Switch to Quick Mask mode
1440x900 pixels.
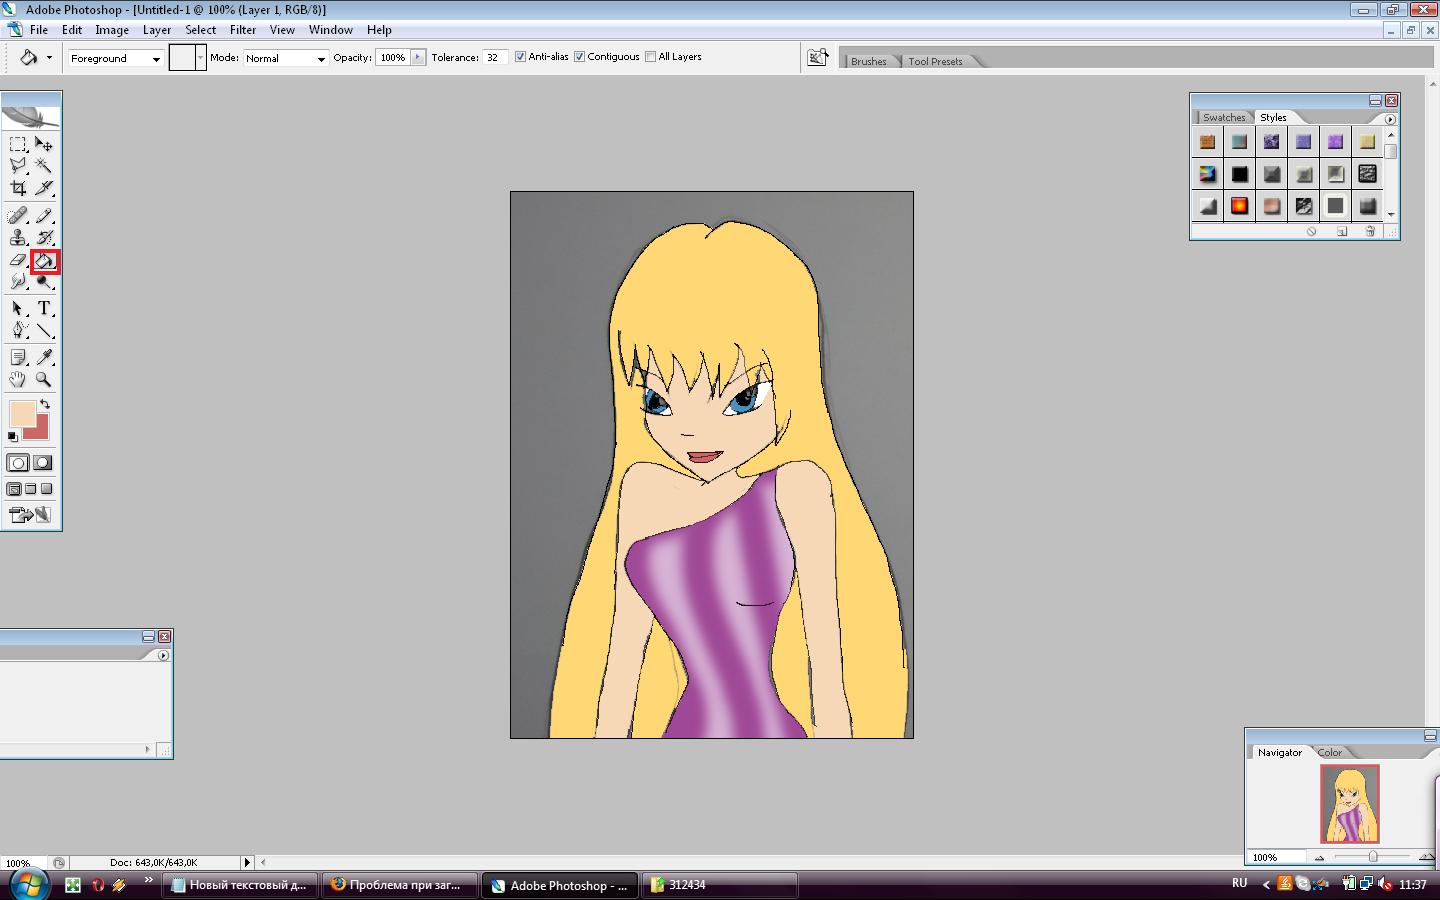(x=43, y=463)
